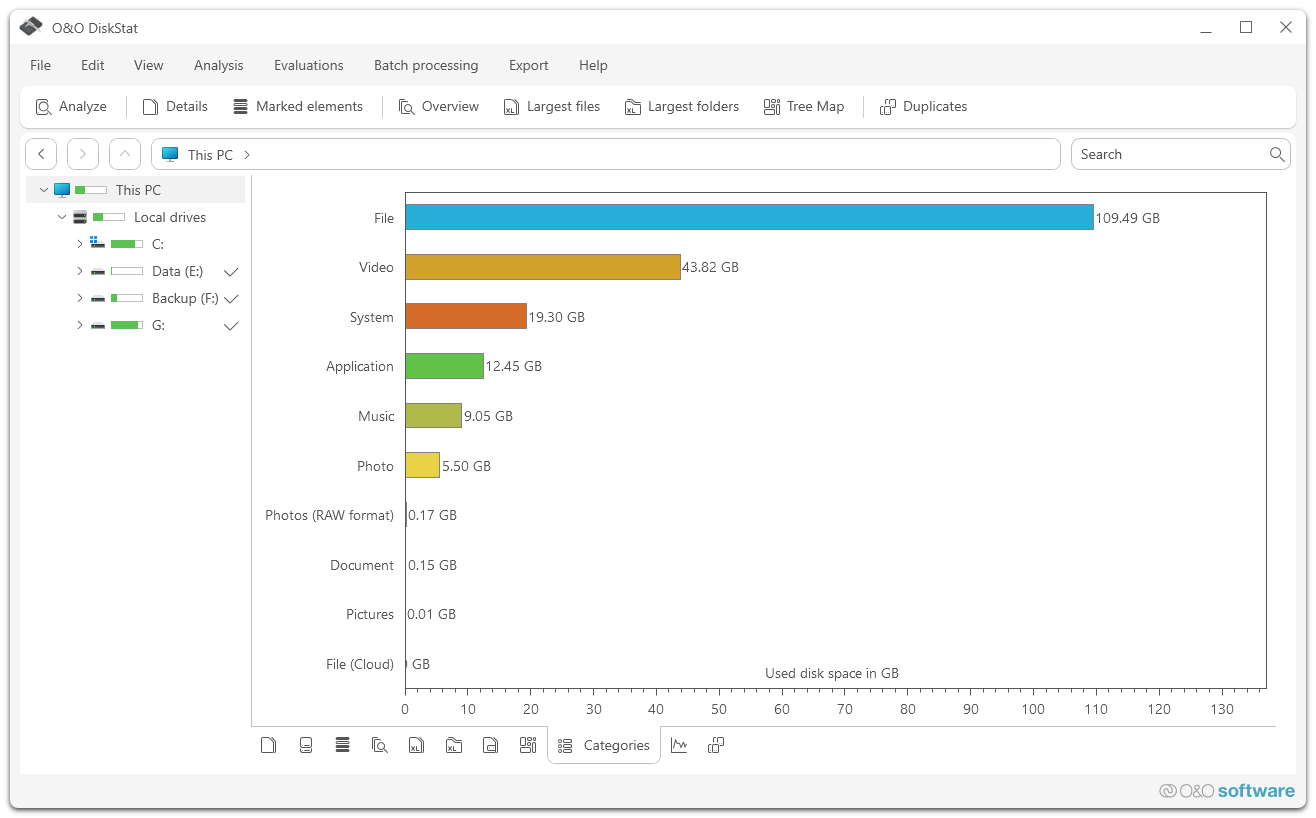Click the orange System bar in the chart
The width and height of the screenshot is (1316, 818).
coord(466,316)
